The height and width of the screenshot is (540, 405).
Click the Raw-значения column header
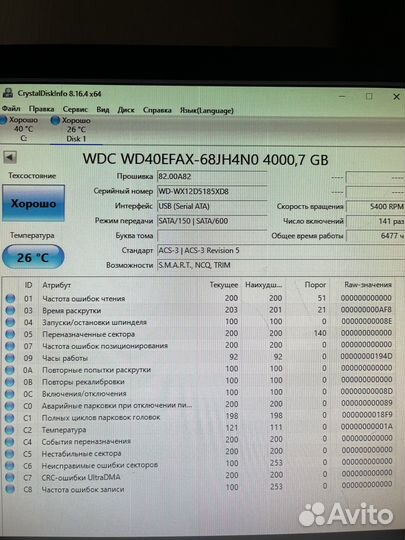(368, 284)
